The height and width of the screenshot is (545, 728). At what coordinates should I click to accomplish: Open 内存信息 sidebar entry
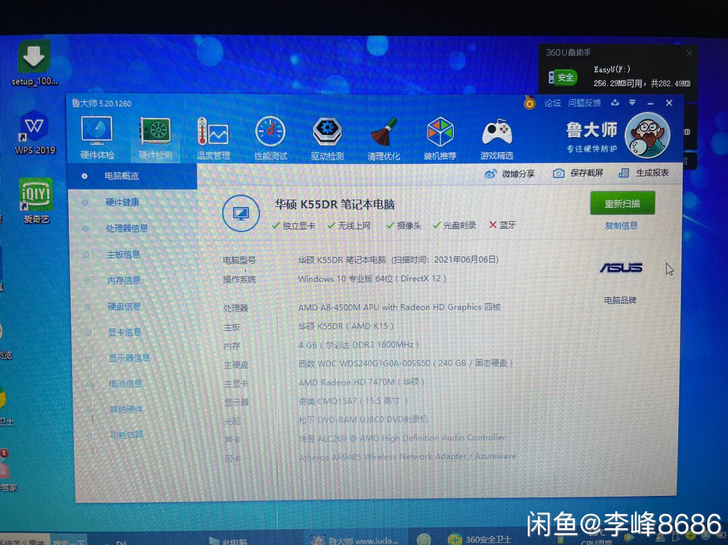click(x=124, y=281)
